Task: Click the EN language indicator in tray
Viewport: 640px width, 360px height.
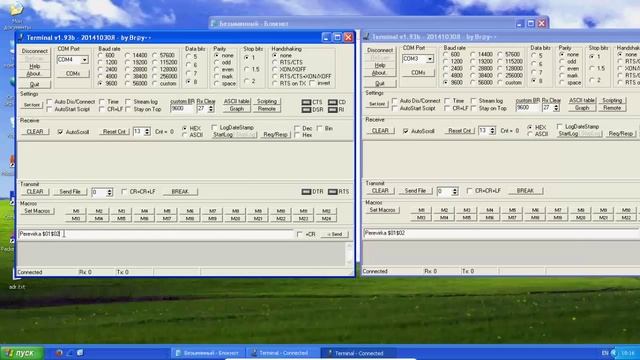Action: tap(605, 353)
